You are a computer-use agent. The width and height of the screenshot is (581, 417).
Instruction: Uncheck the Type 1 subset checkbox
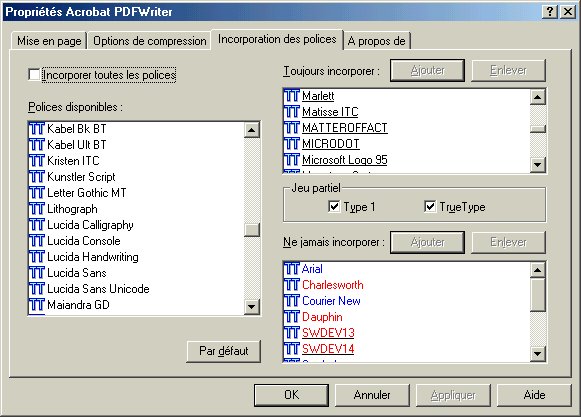coord(334,206)
